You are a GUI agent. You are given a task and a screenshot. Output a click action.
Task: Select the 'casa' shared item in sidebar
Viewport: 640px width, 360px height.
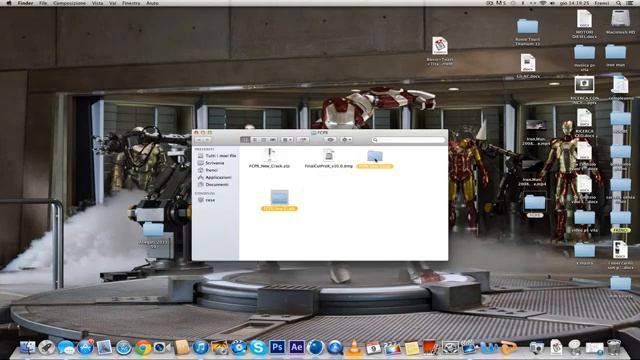(x=207, y=200)
